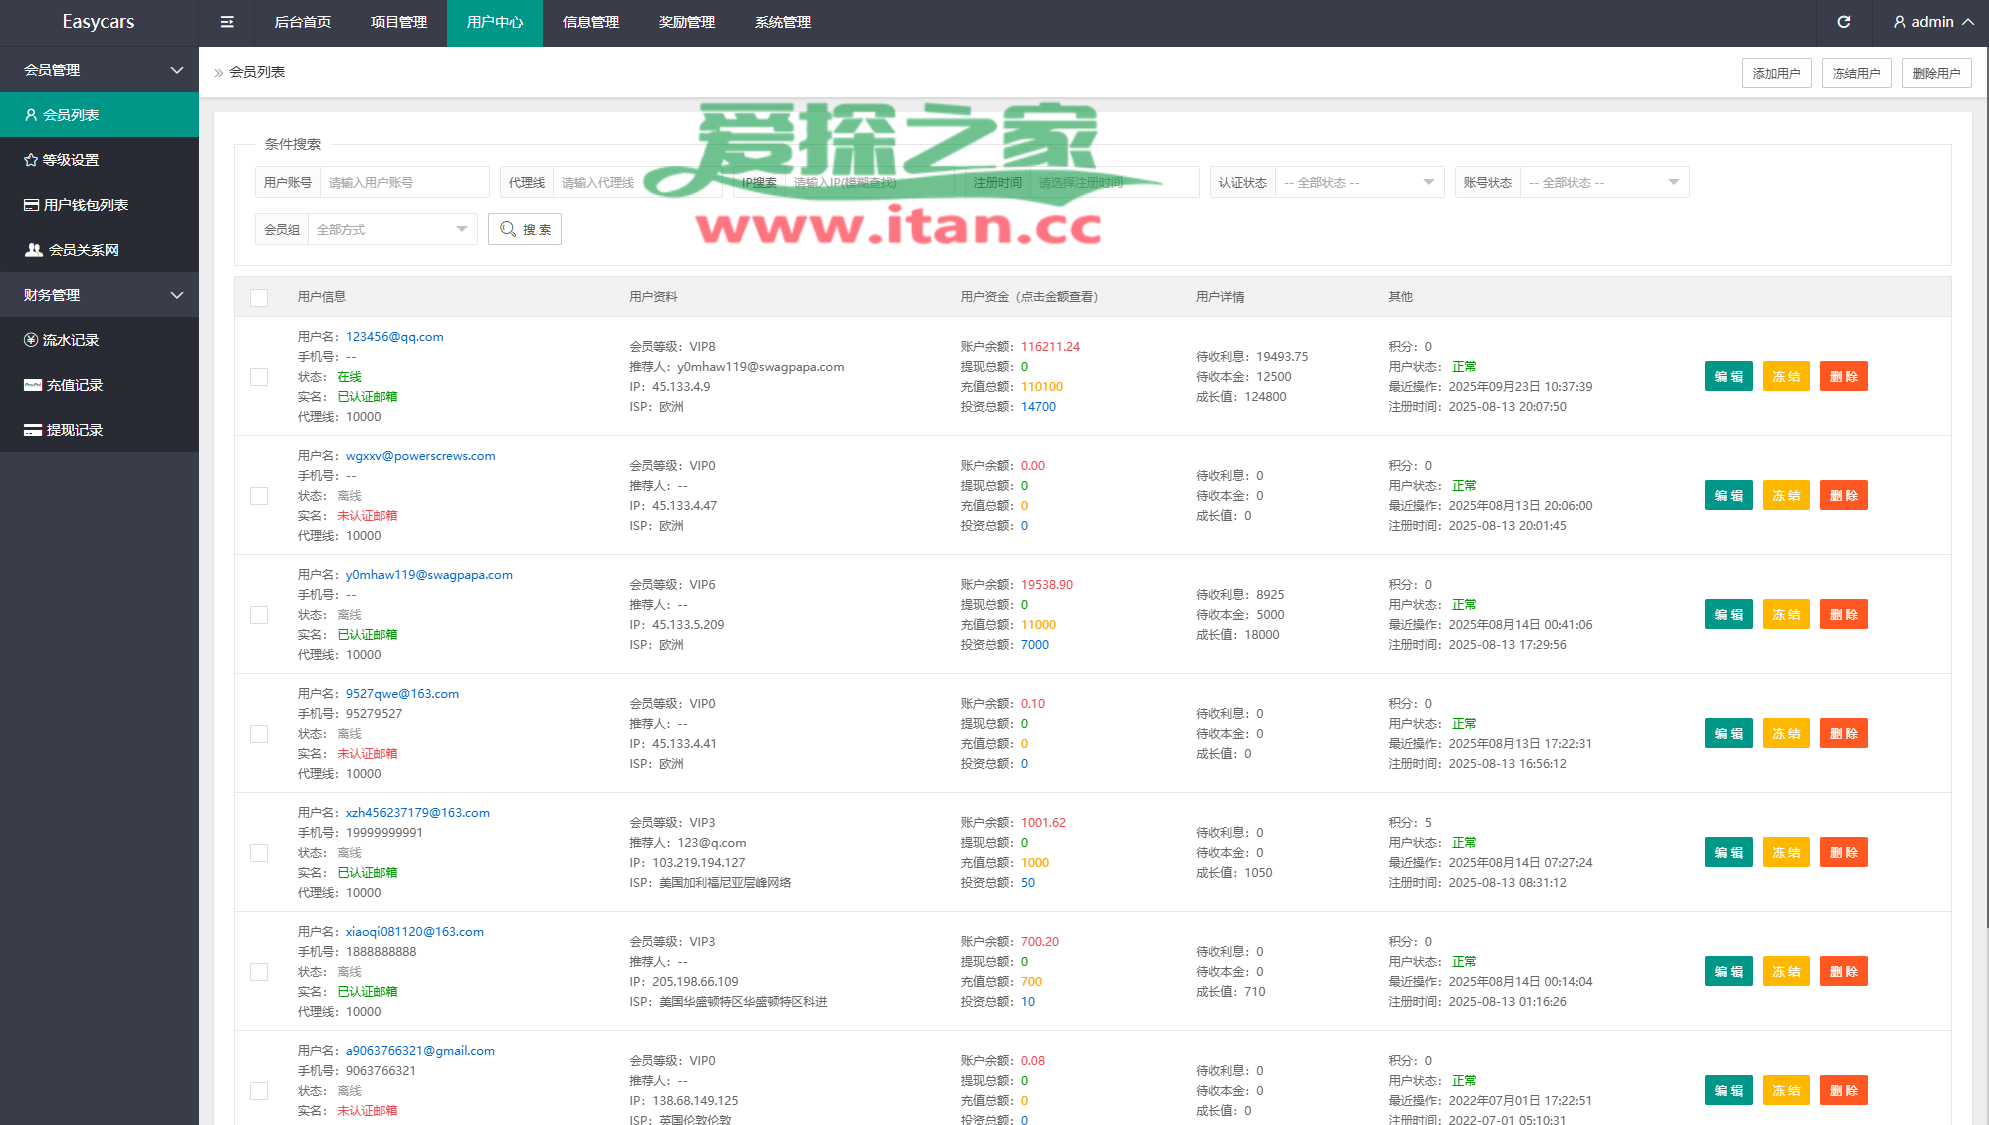Open 用户钱包列表 wallet icon item
This screenshot has width=1989, height=1125.
85,205
